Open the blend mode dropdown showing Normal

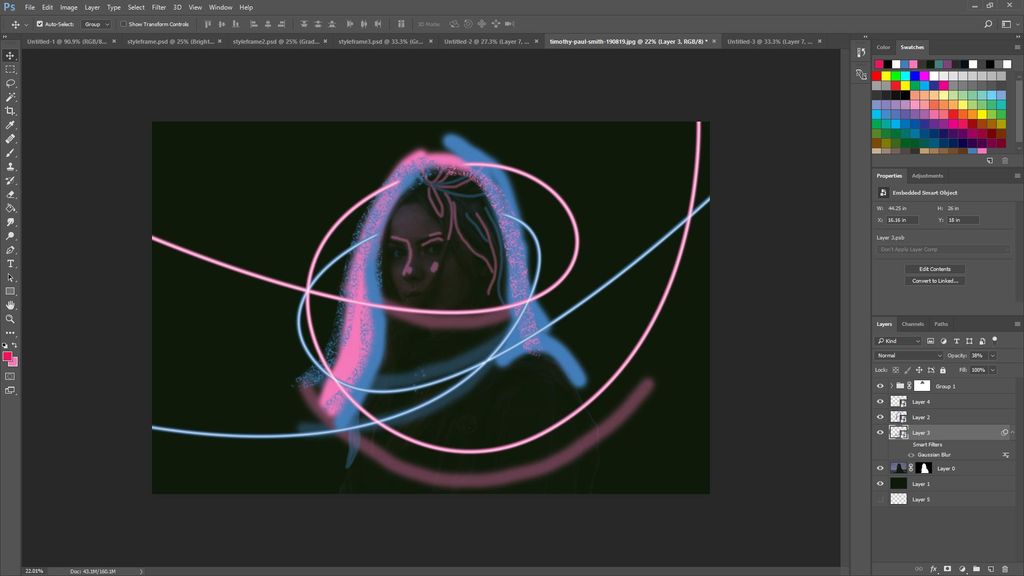(x=905, y=355)
